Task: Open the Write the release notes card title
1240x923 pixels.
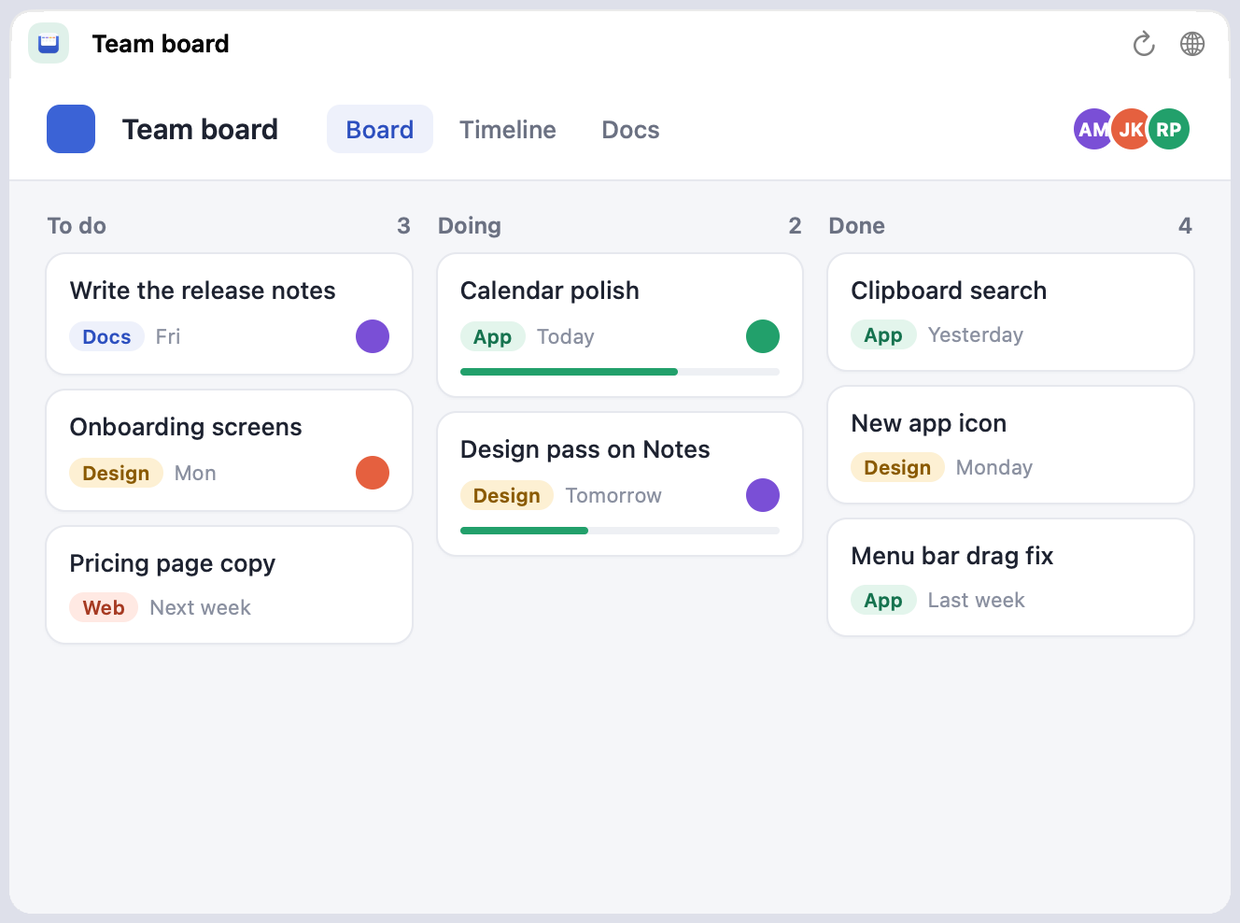Action: [203, 290]
